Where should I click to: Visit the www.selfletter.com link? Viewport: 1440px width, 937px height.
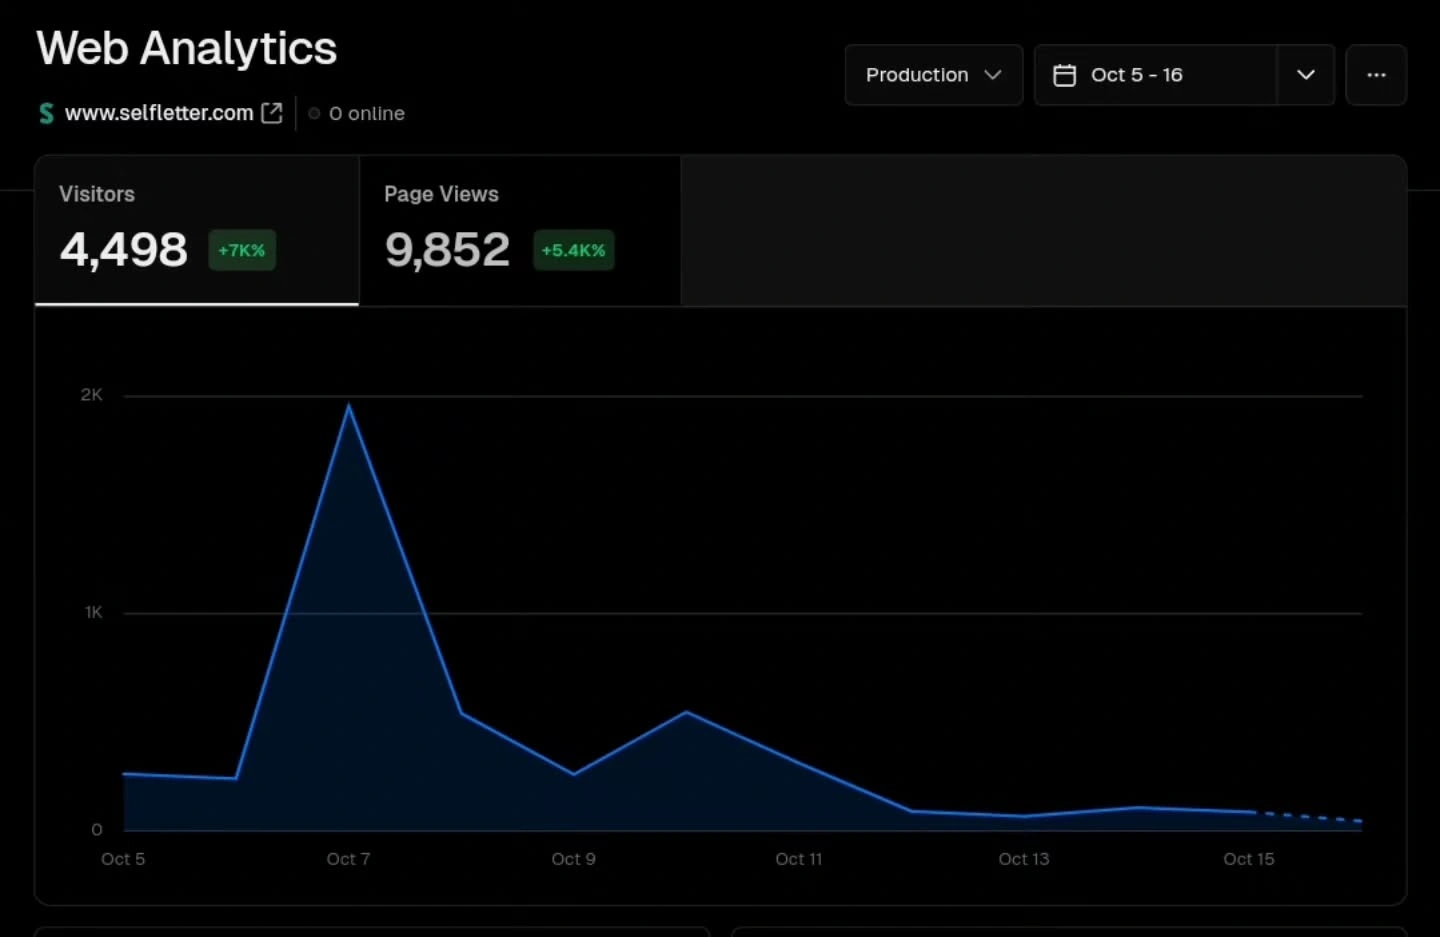tap(159, 113)
